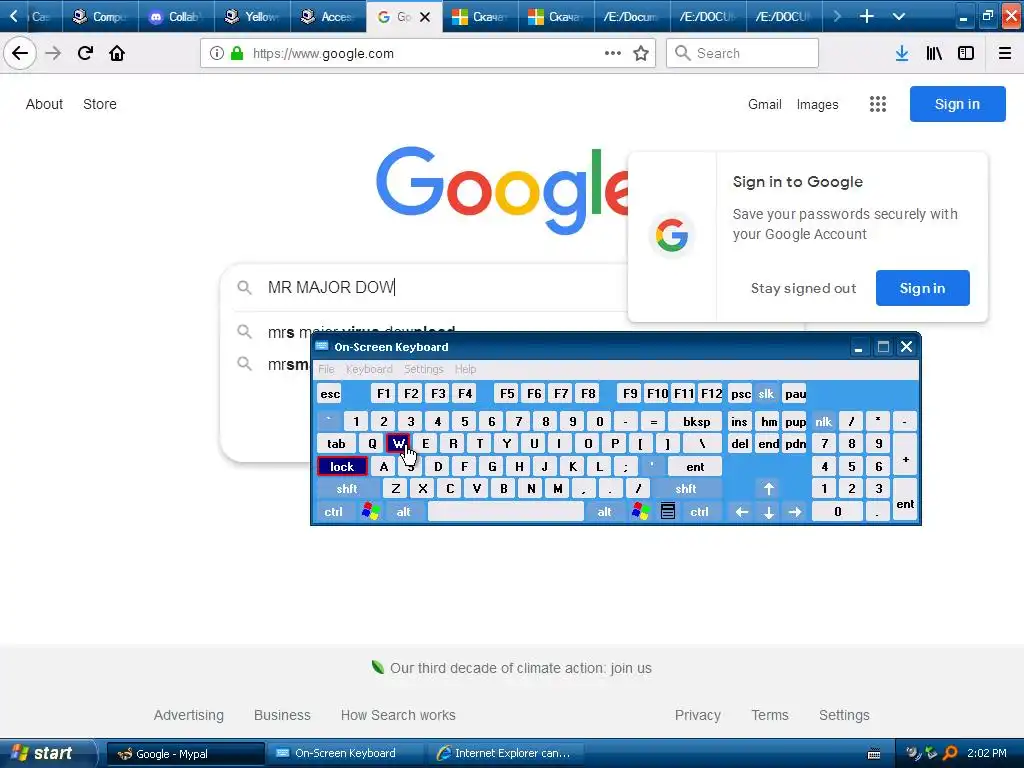
Task: Open the browser home page
Action: [117, 53]
